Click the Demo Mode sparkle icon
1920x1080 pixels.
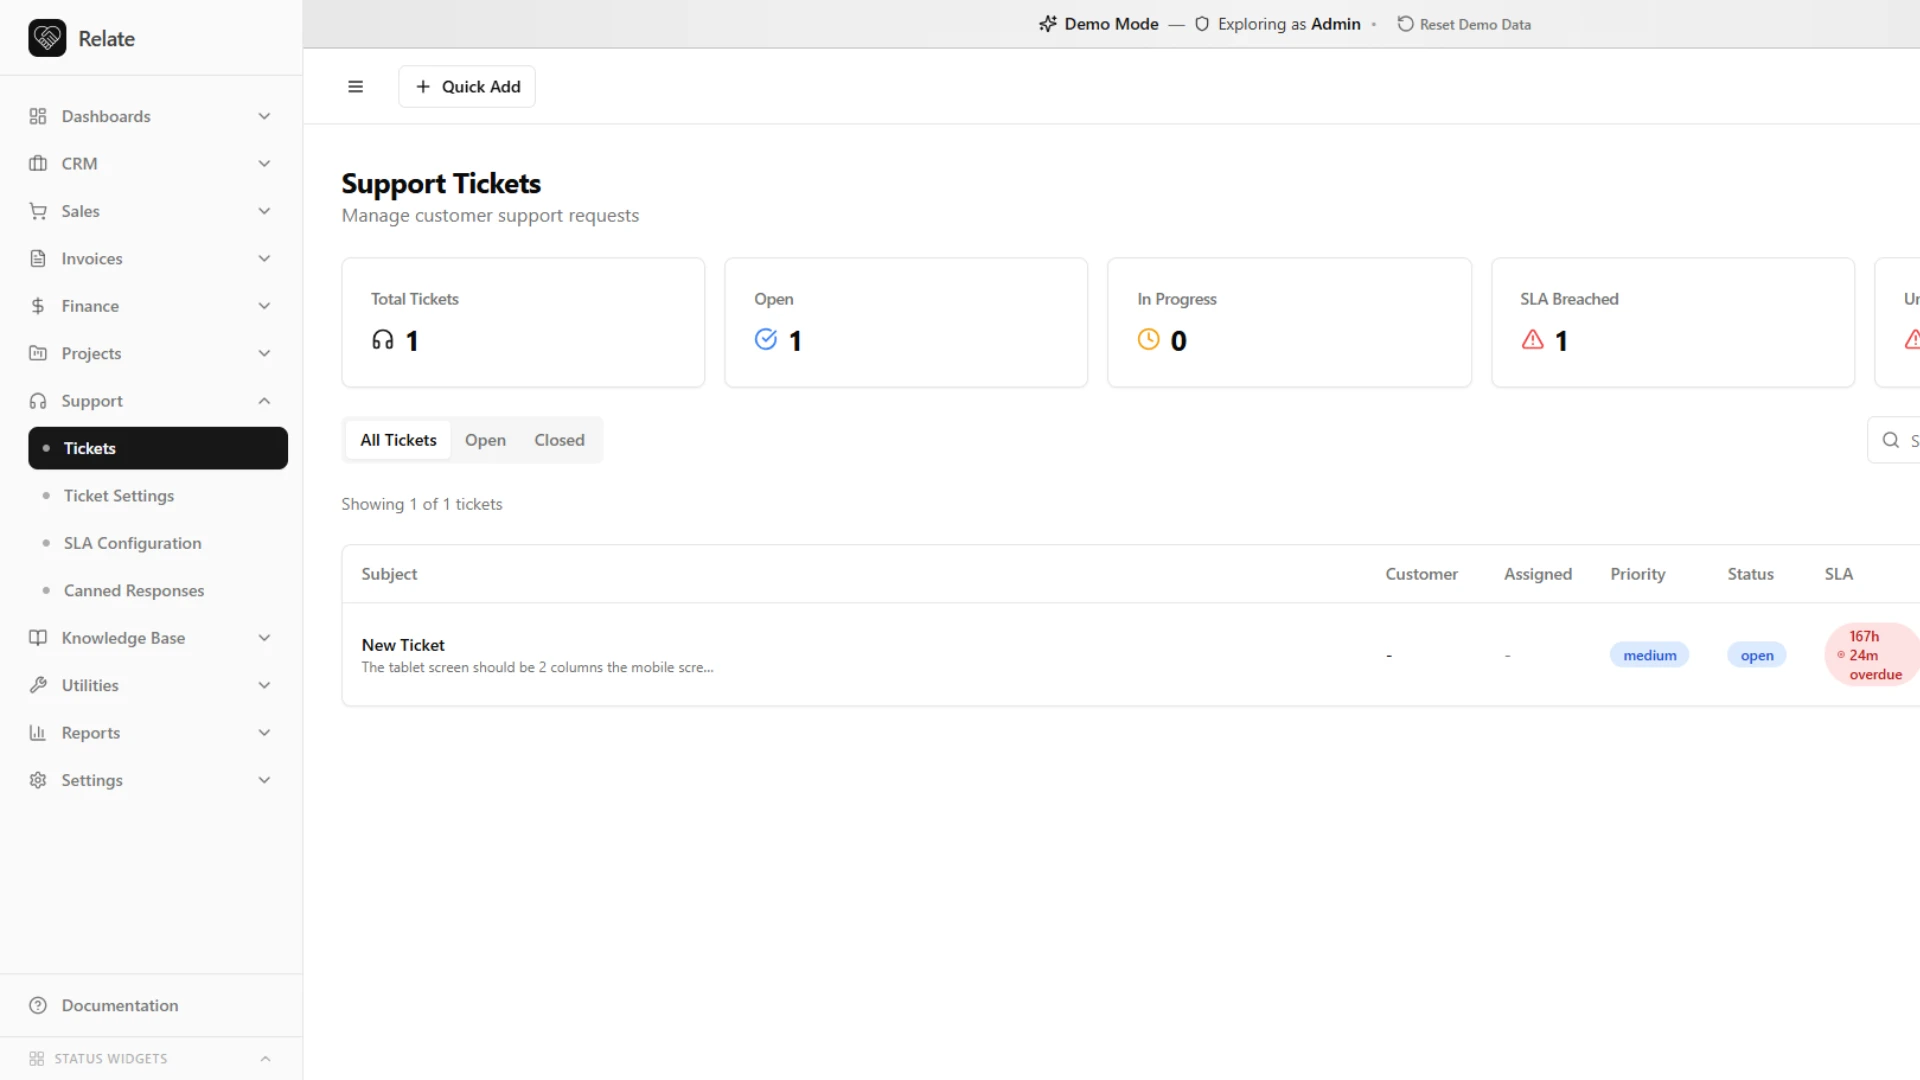(1047, 24)
